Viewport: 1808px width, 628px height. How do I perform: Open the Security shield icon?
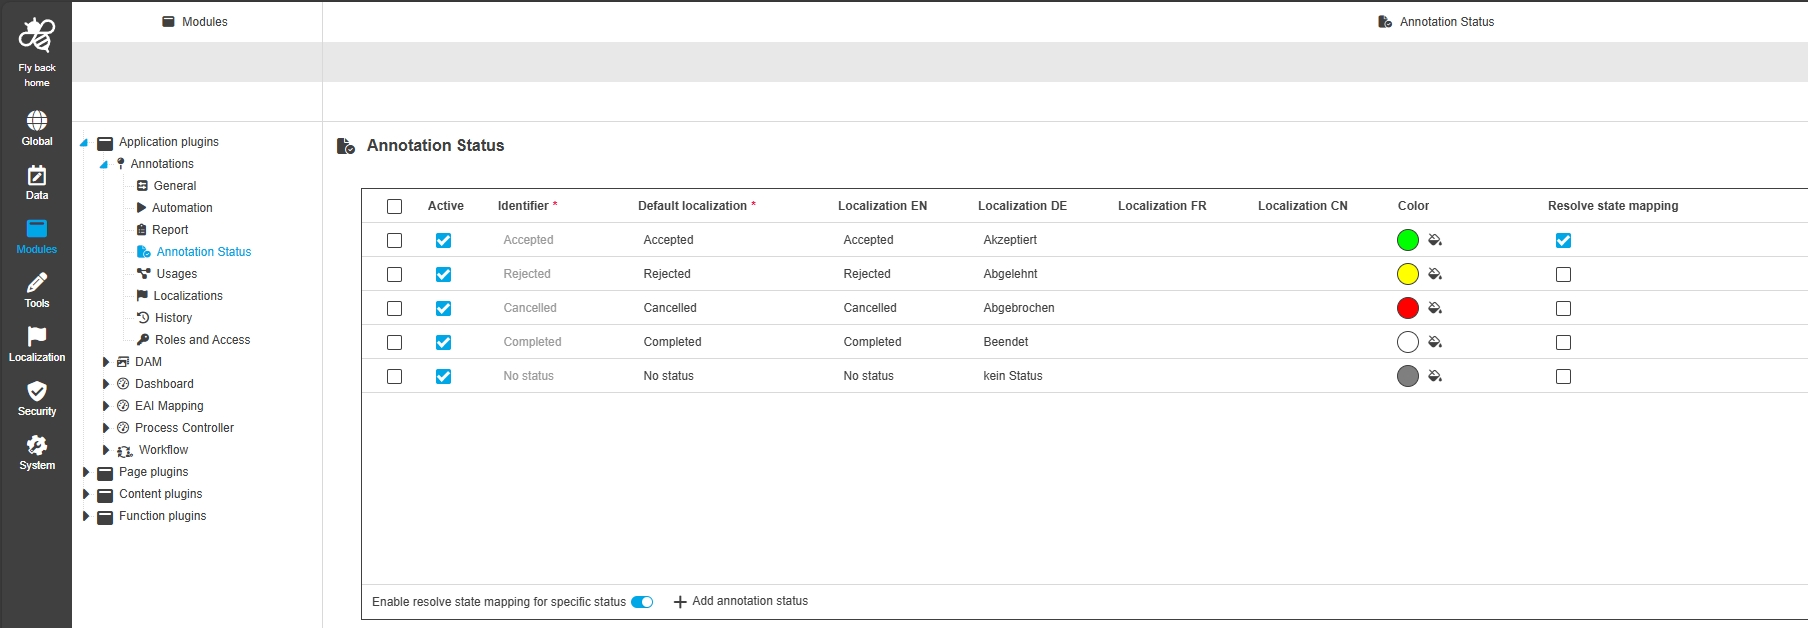point(37,392)
